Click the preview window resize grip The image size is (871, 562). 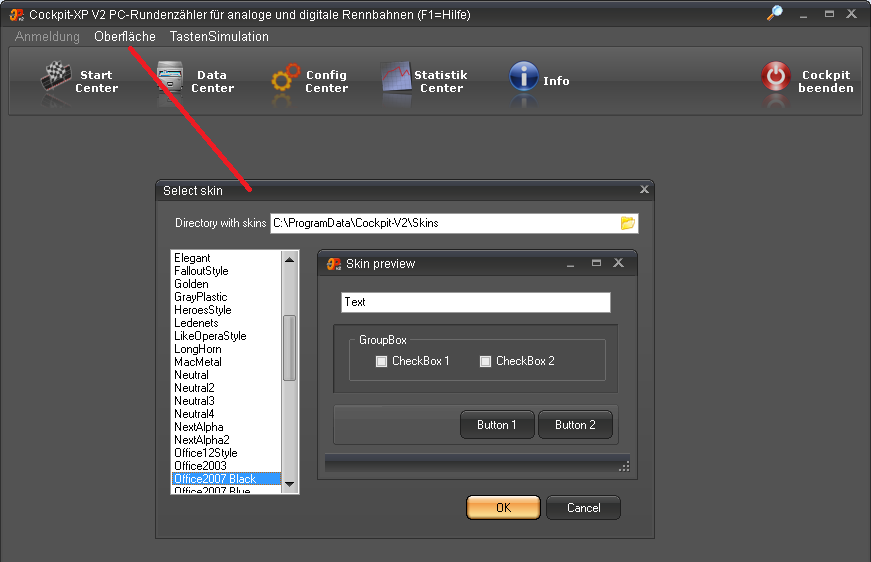tap(624, 466)
